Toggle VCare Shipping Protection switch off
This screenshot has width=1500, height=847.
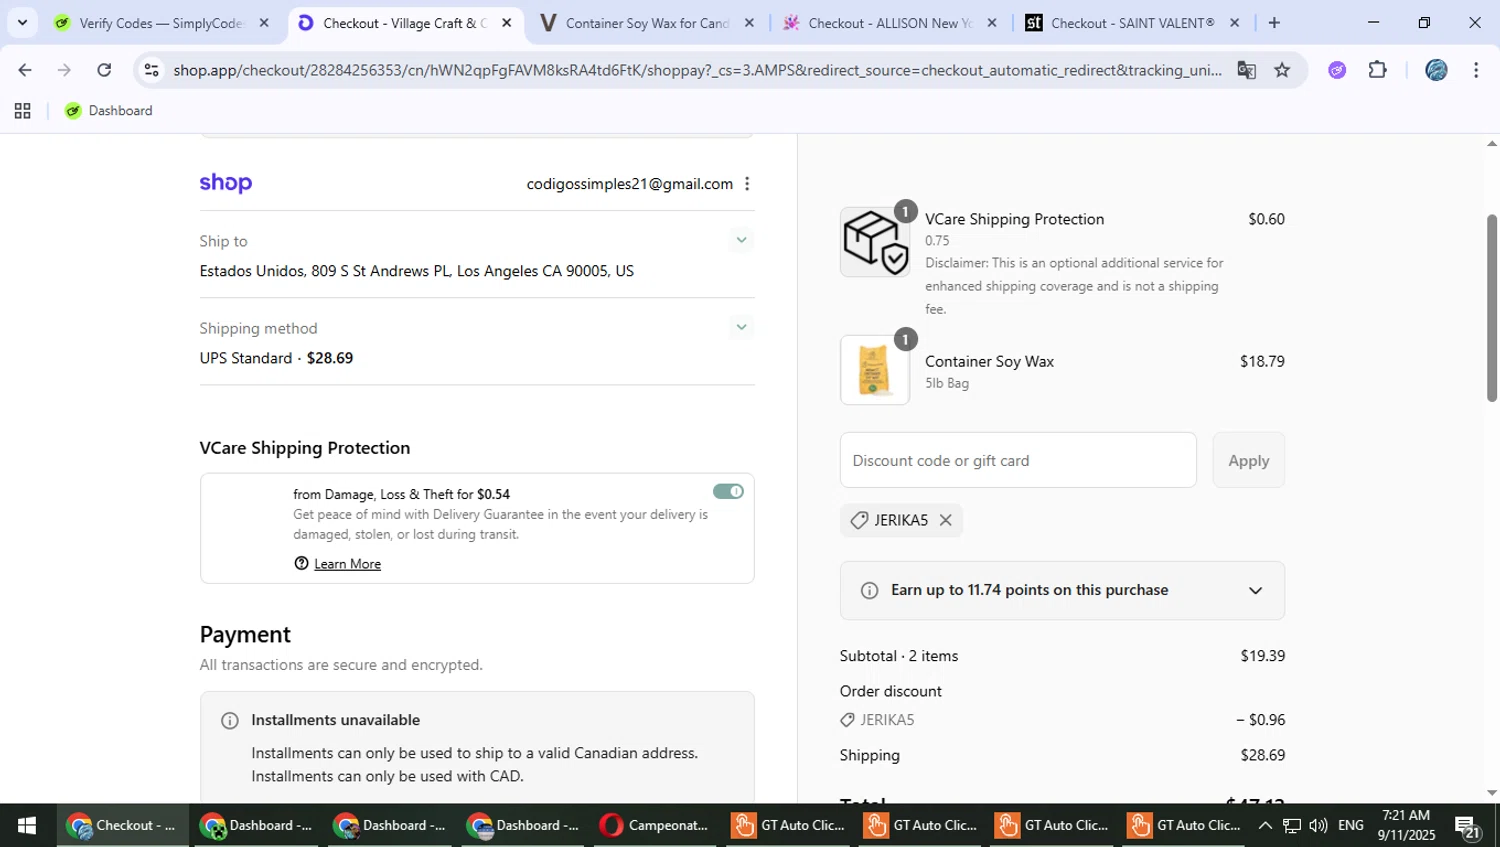pos(728,491)
